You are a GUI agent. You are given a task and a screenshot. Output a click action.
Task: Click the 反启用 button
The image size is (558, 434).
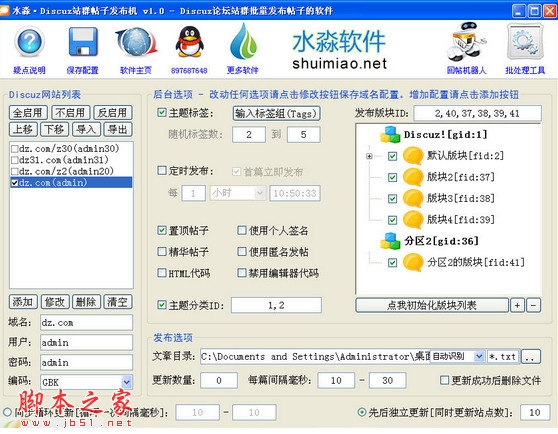click(113, 113)
